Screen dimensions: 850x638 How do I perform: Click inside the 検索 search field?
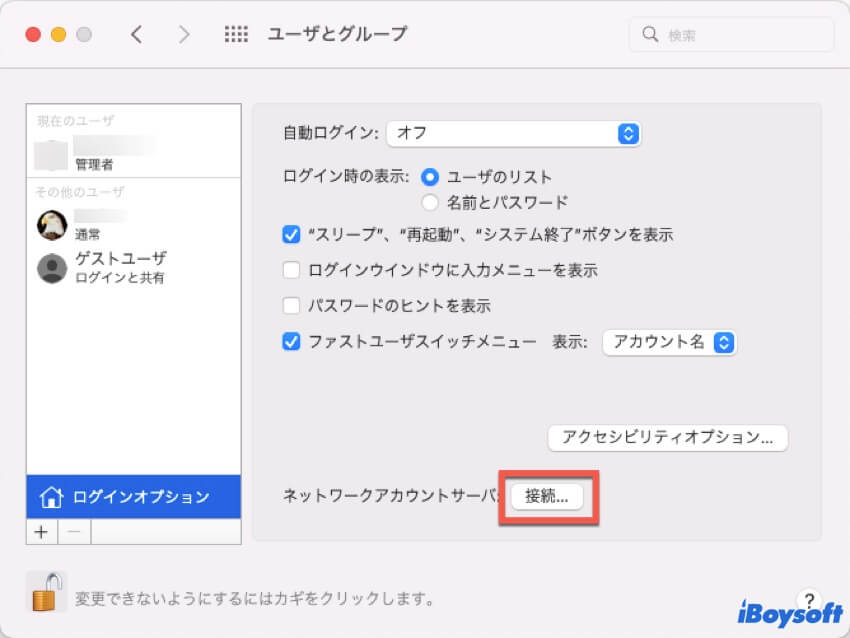click(x=729, y=33)
